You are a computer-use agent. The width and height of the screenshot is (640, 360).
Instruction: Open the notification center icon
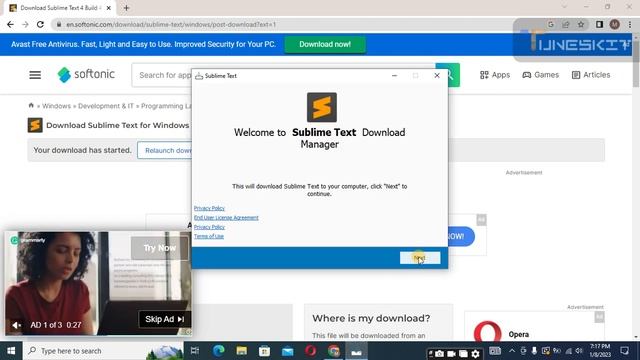coord(624,351)
